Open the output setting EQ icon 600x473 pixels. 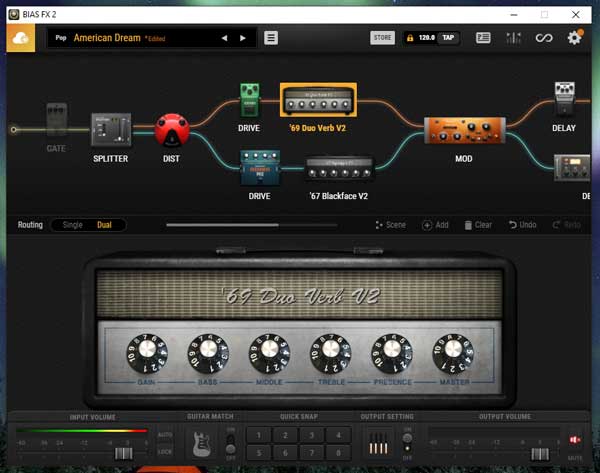click(x=378, y=444)
